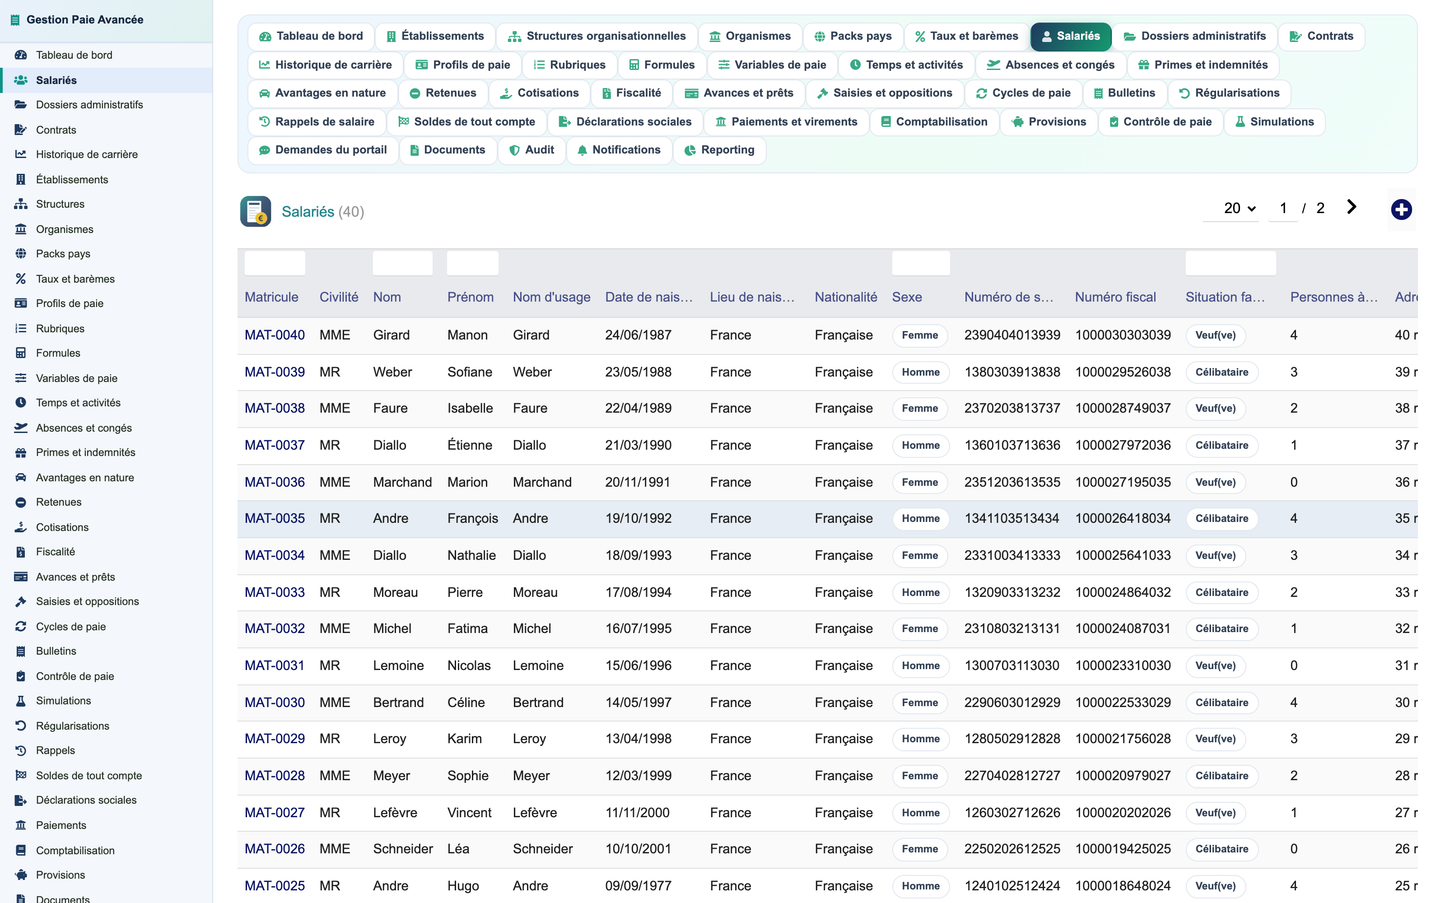The image size is (1445, 903).
Task: Open employee record MAT-0040
Action: (x=275, y=335)
